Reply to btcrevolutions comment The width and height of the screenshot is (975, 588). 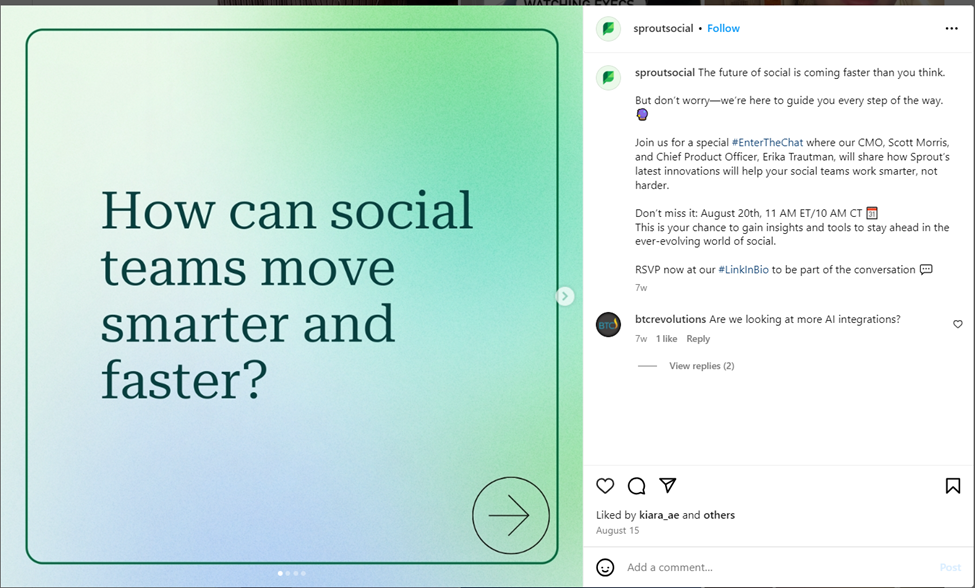point(698,339)
